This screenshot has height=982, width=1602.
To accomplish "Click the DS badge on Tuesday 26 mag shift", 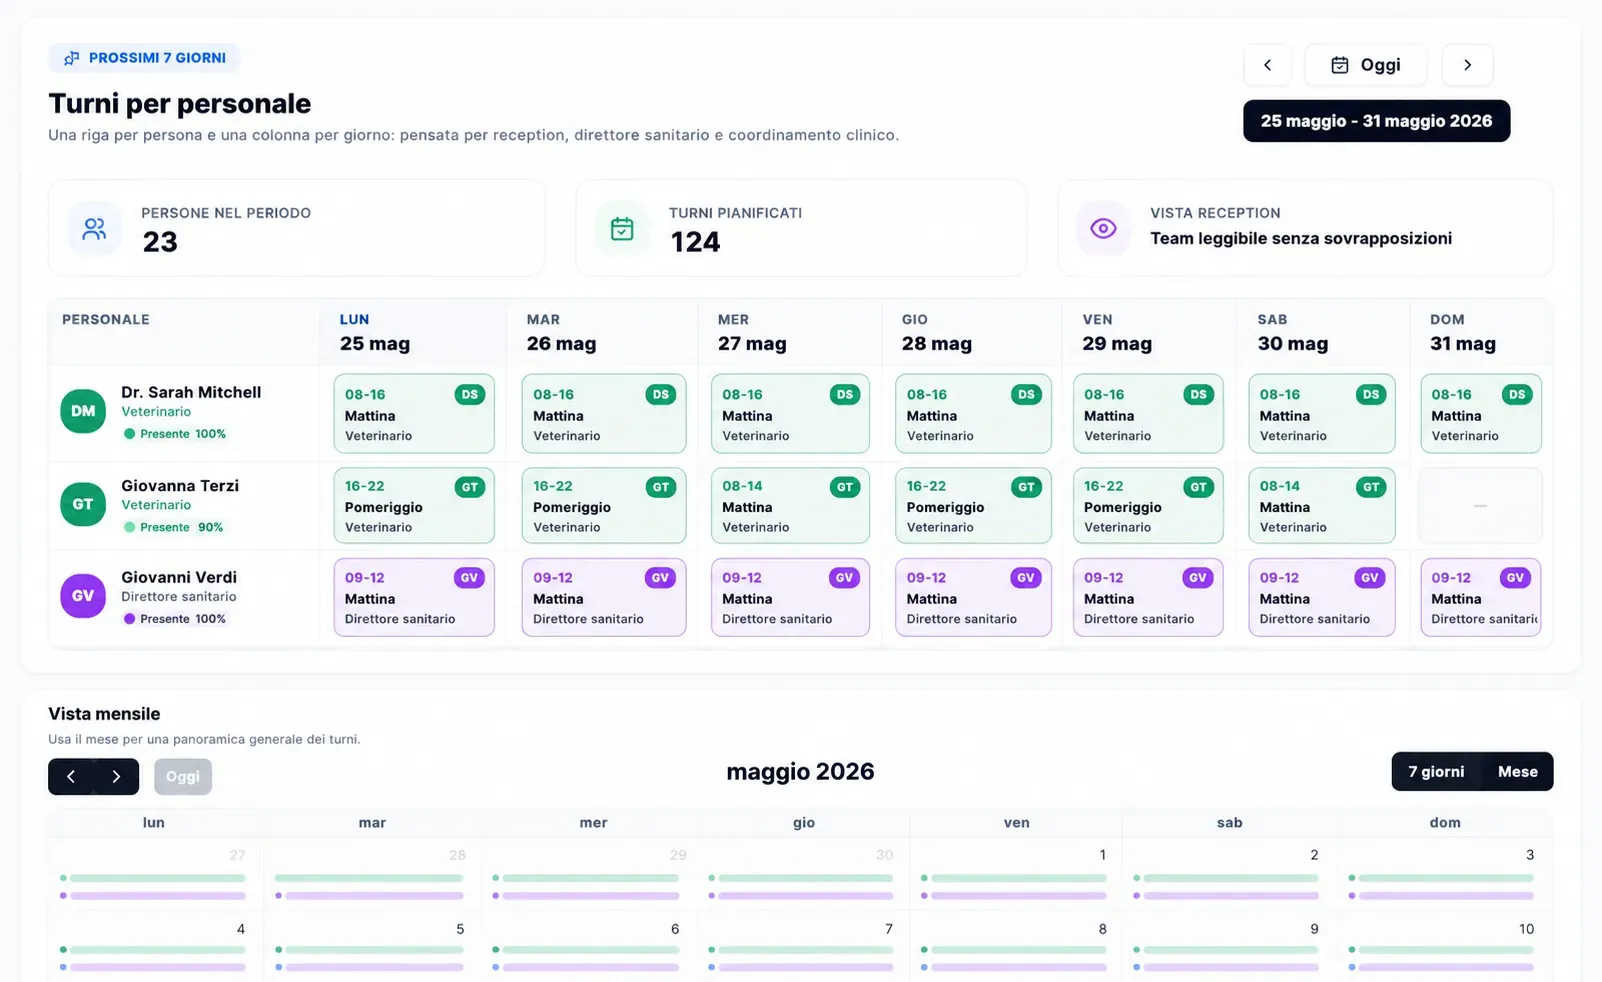I will pos(660,394).
